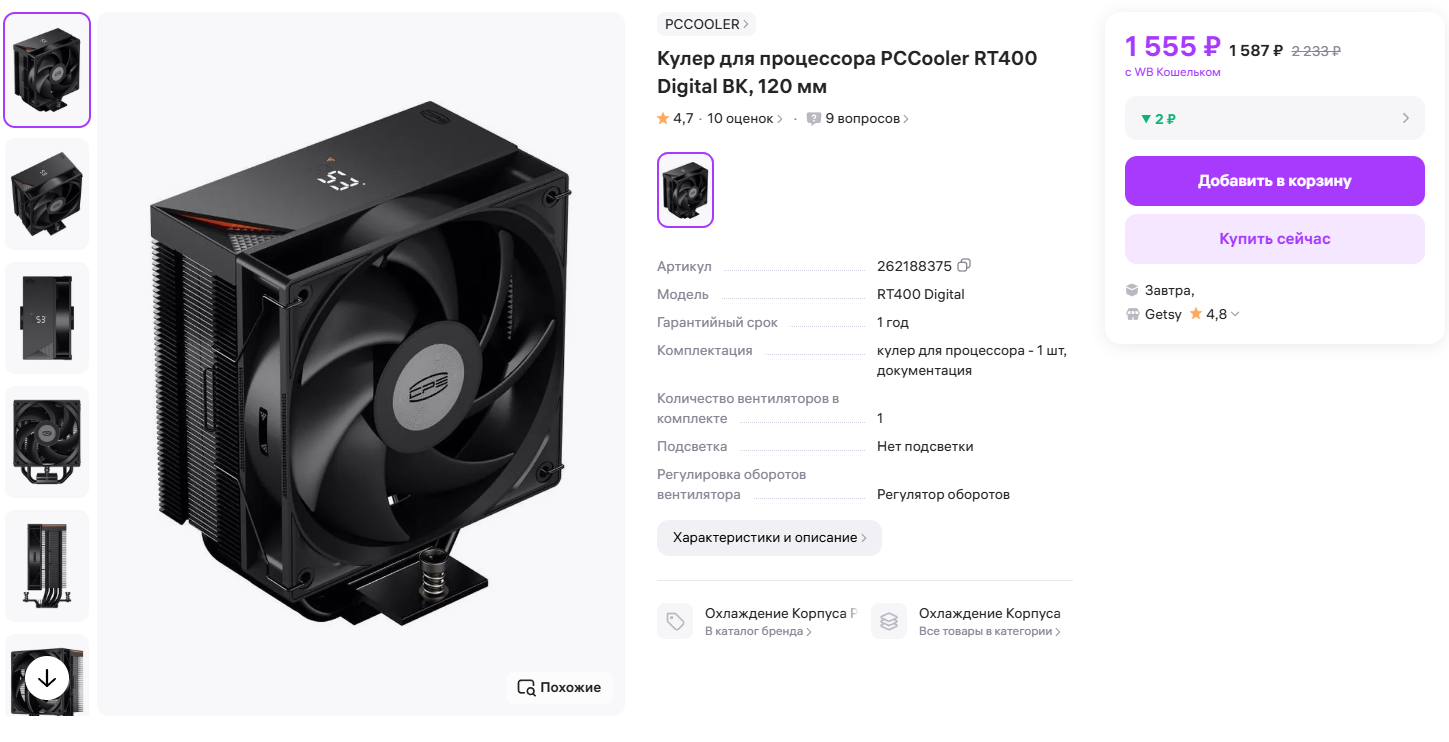Select the black color variant swatch
Screen dimensions: 1449x742
click(685, 190)
